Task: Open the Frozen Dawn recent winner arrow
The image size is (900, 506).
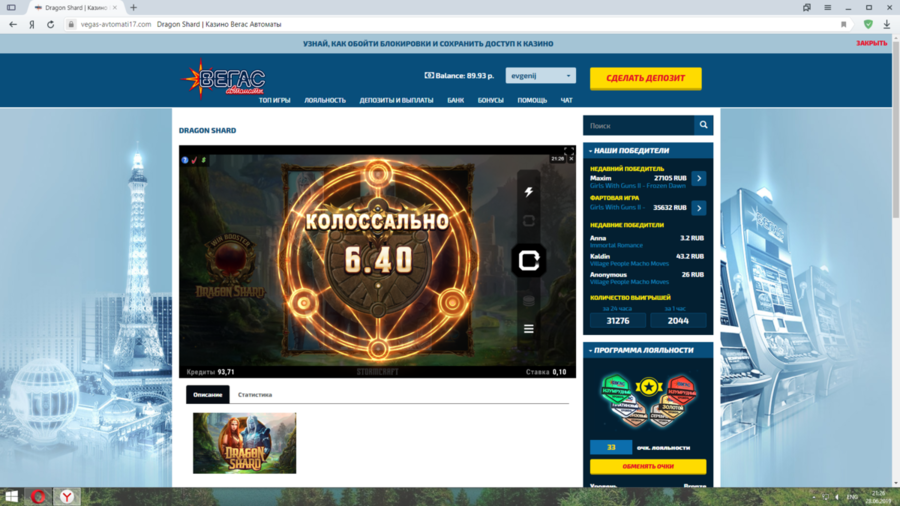Action: point(698,179)
